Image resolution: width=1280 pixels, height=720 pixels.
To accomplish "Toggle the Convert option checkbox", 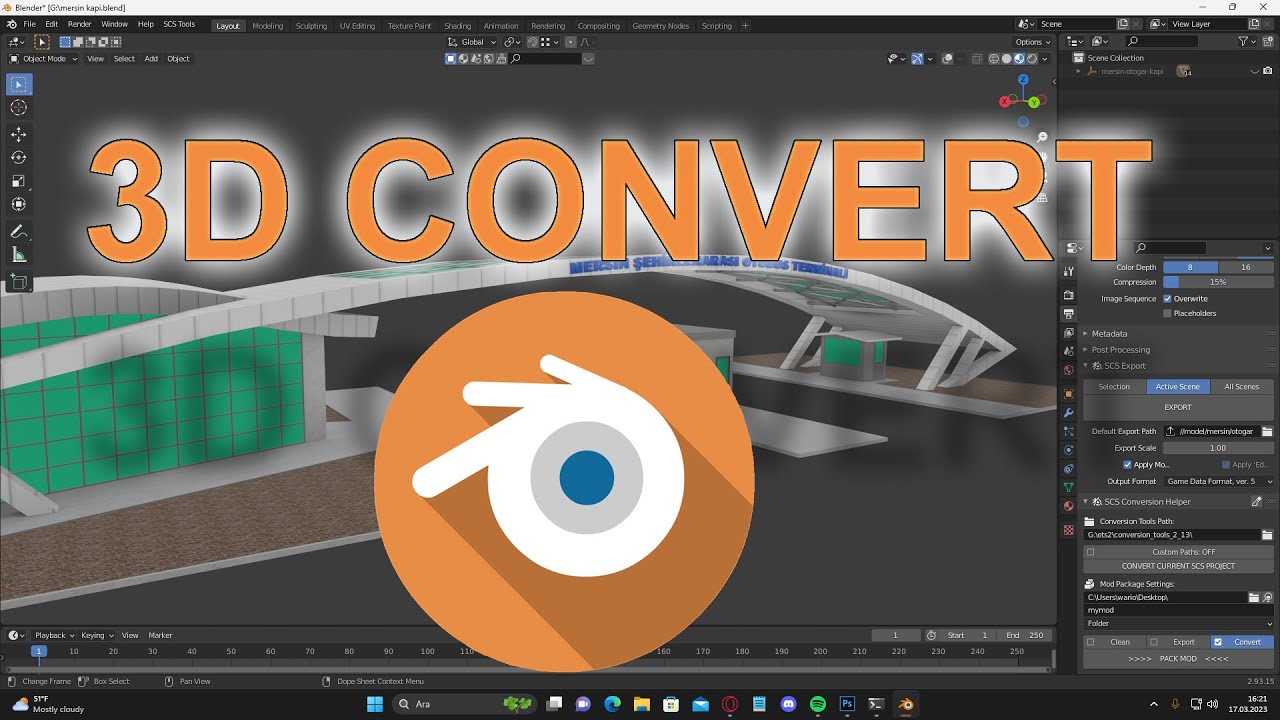I will pyautogui.click(x=1217, y=642).
